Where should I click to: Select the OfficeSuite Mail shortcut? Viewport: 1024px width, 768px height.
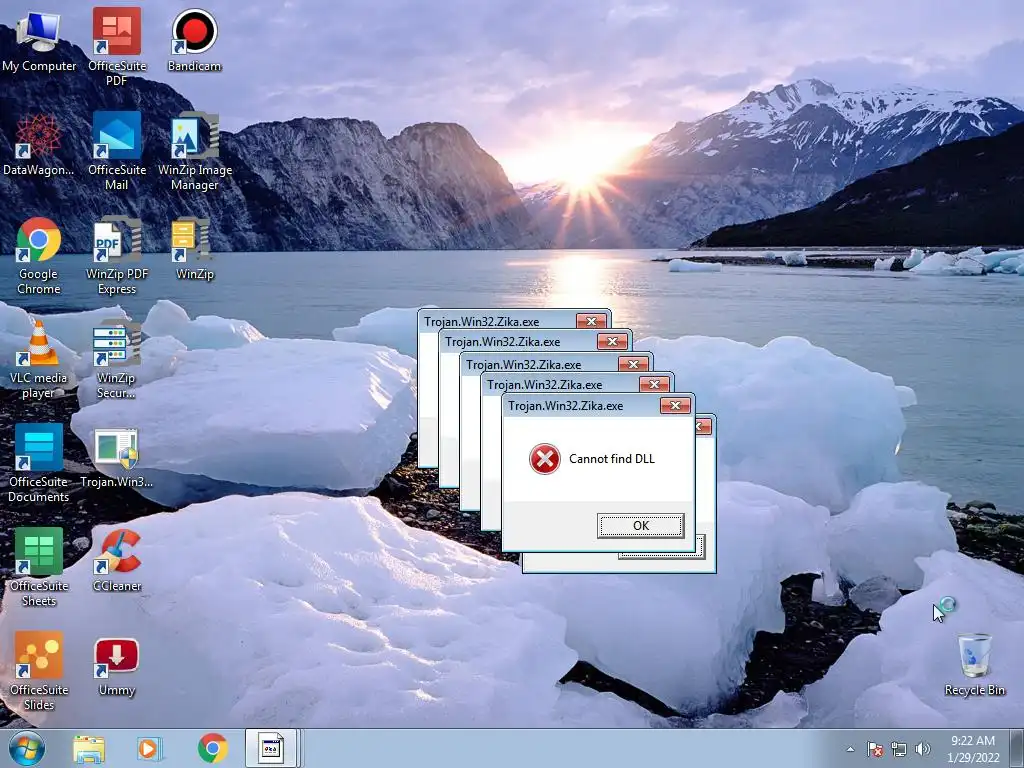pos(117,150)
